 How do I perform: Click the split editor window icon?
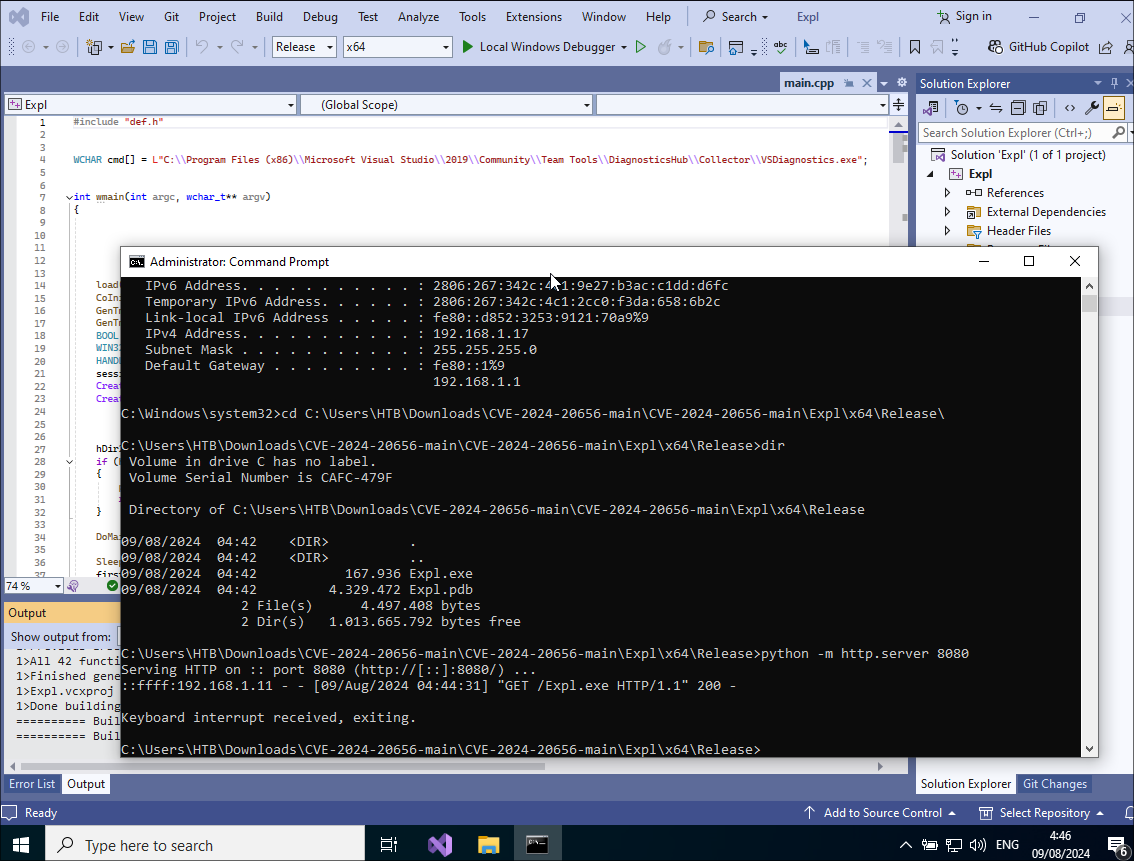[x=898, y=105]
